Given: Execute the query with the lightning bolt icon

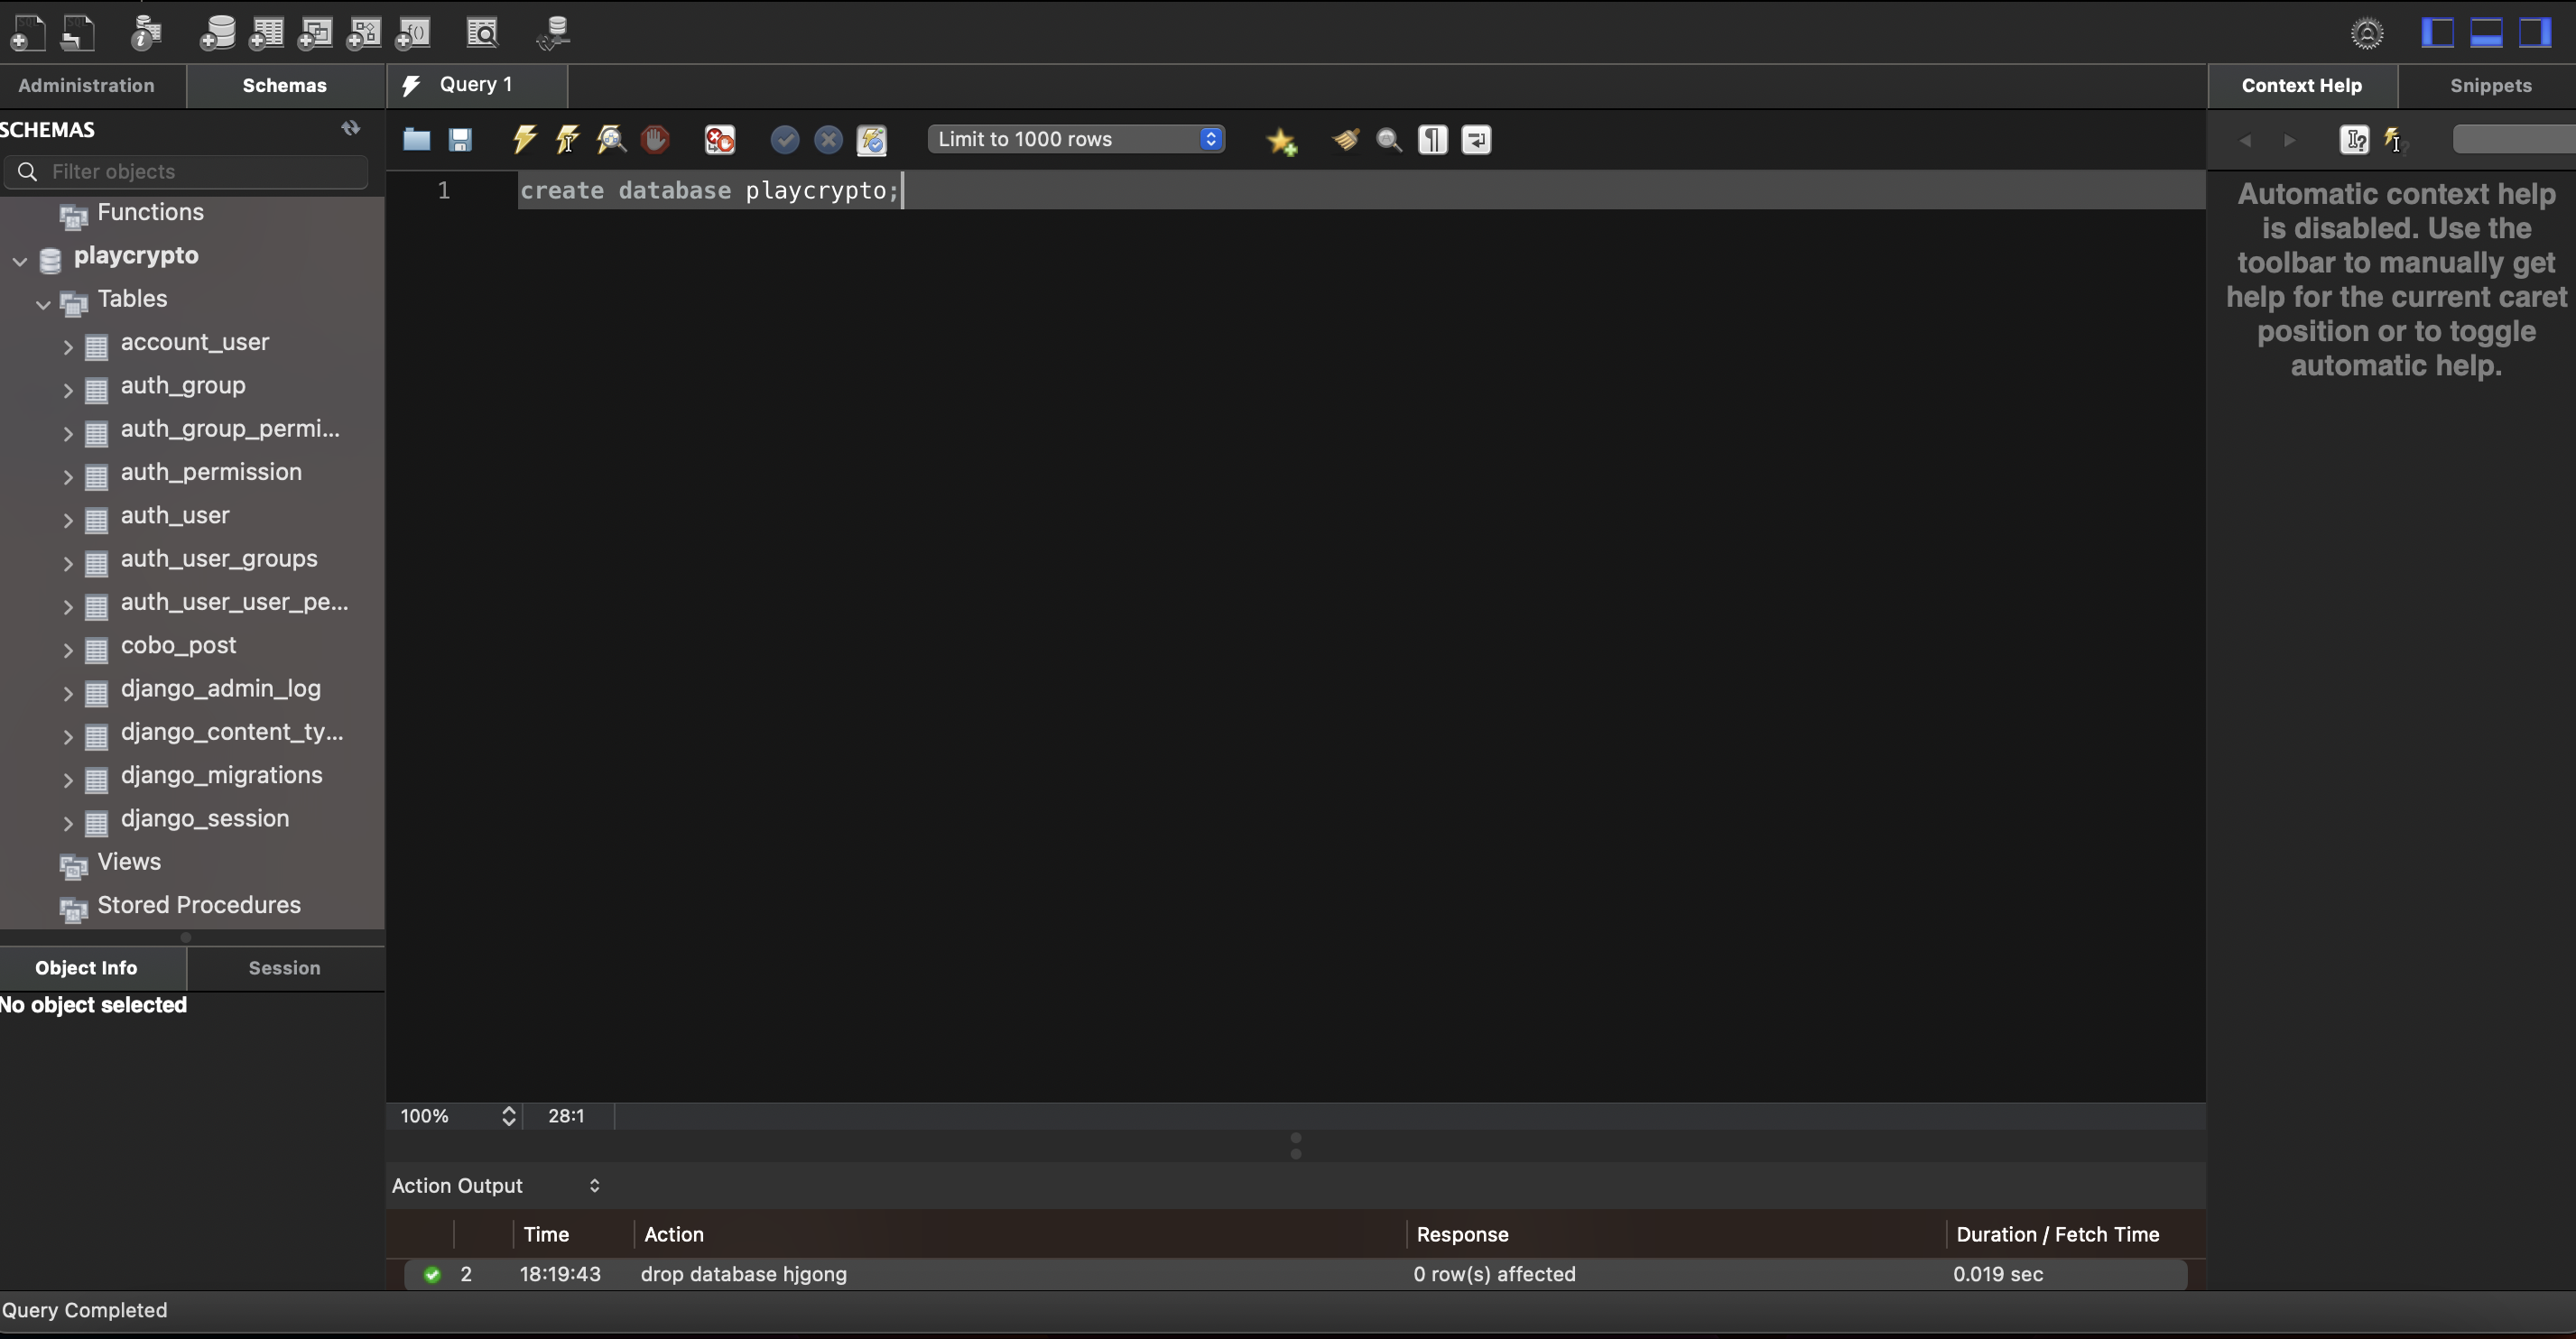Looking at the screenshot, I should (524, 139).
